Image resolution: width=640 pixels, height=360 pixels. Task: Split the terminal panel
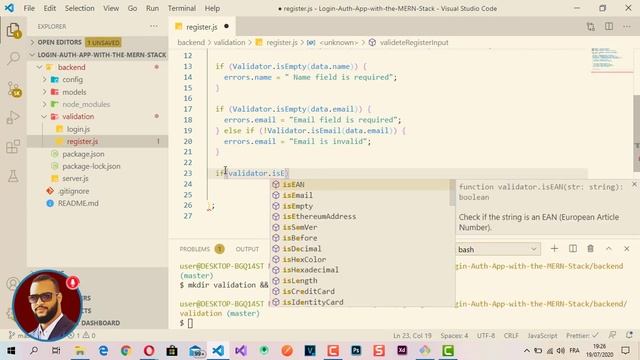tap(573, 249)
